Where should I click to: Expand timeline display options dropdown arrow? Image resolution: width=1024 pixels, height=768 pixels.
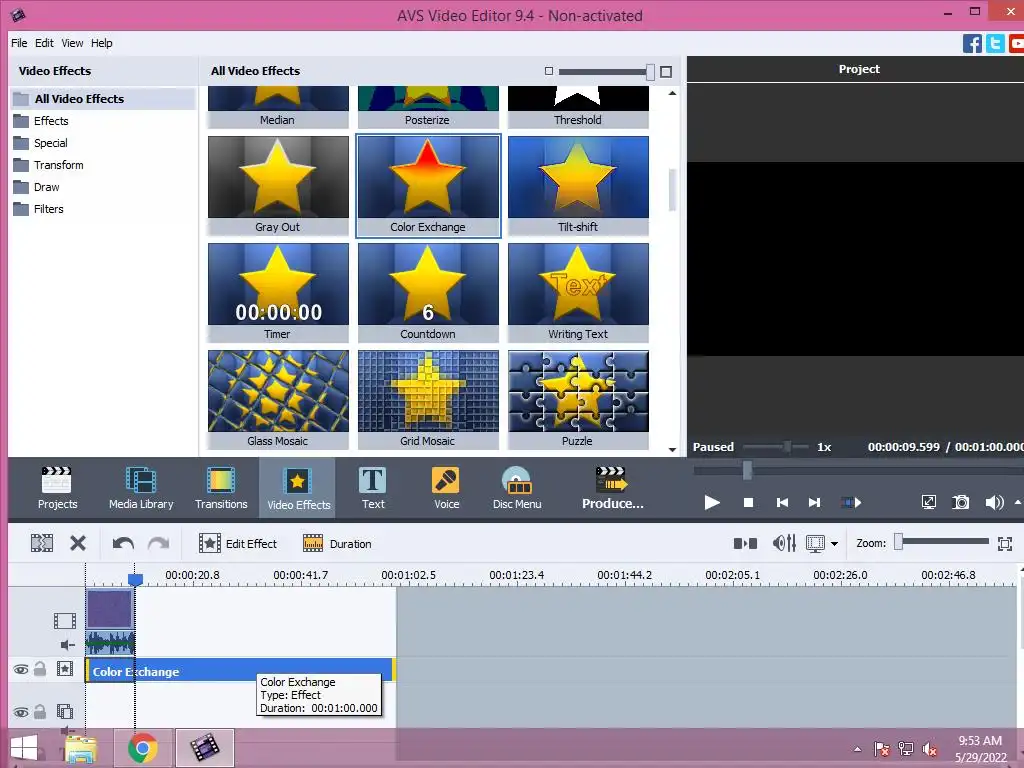click(834, 544)
